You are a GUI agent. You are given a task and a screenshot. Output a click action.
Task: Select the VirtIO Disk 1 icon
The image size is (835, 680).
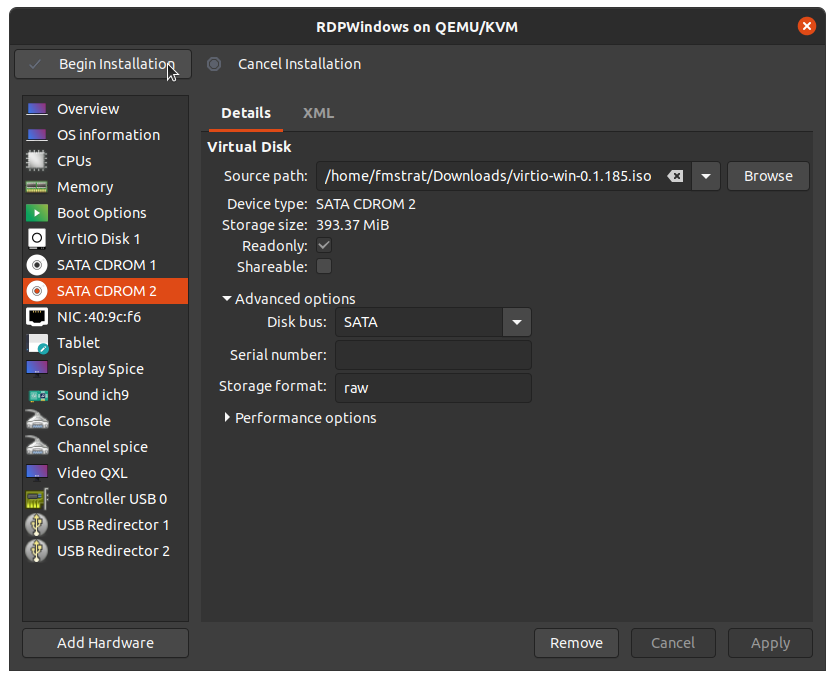(37, 239)
